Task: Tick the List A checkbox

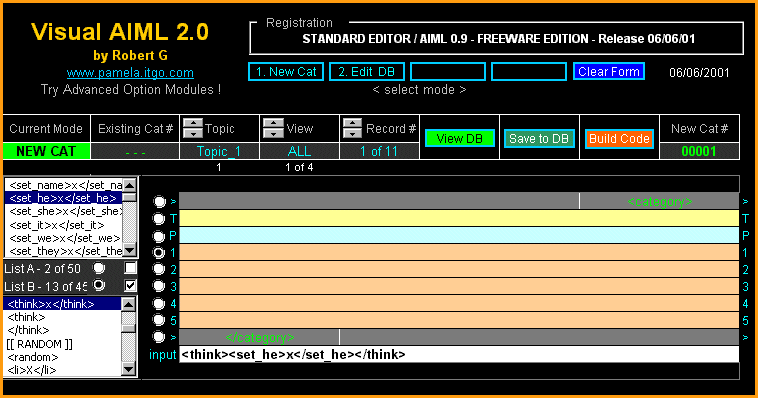Action: tap(130, 267)
